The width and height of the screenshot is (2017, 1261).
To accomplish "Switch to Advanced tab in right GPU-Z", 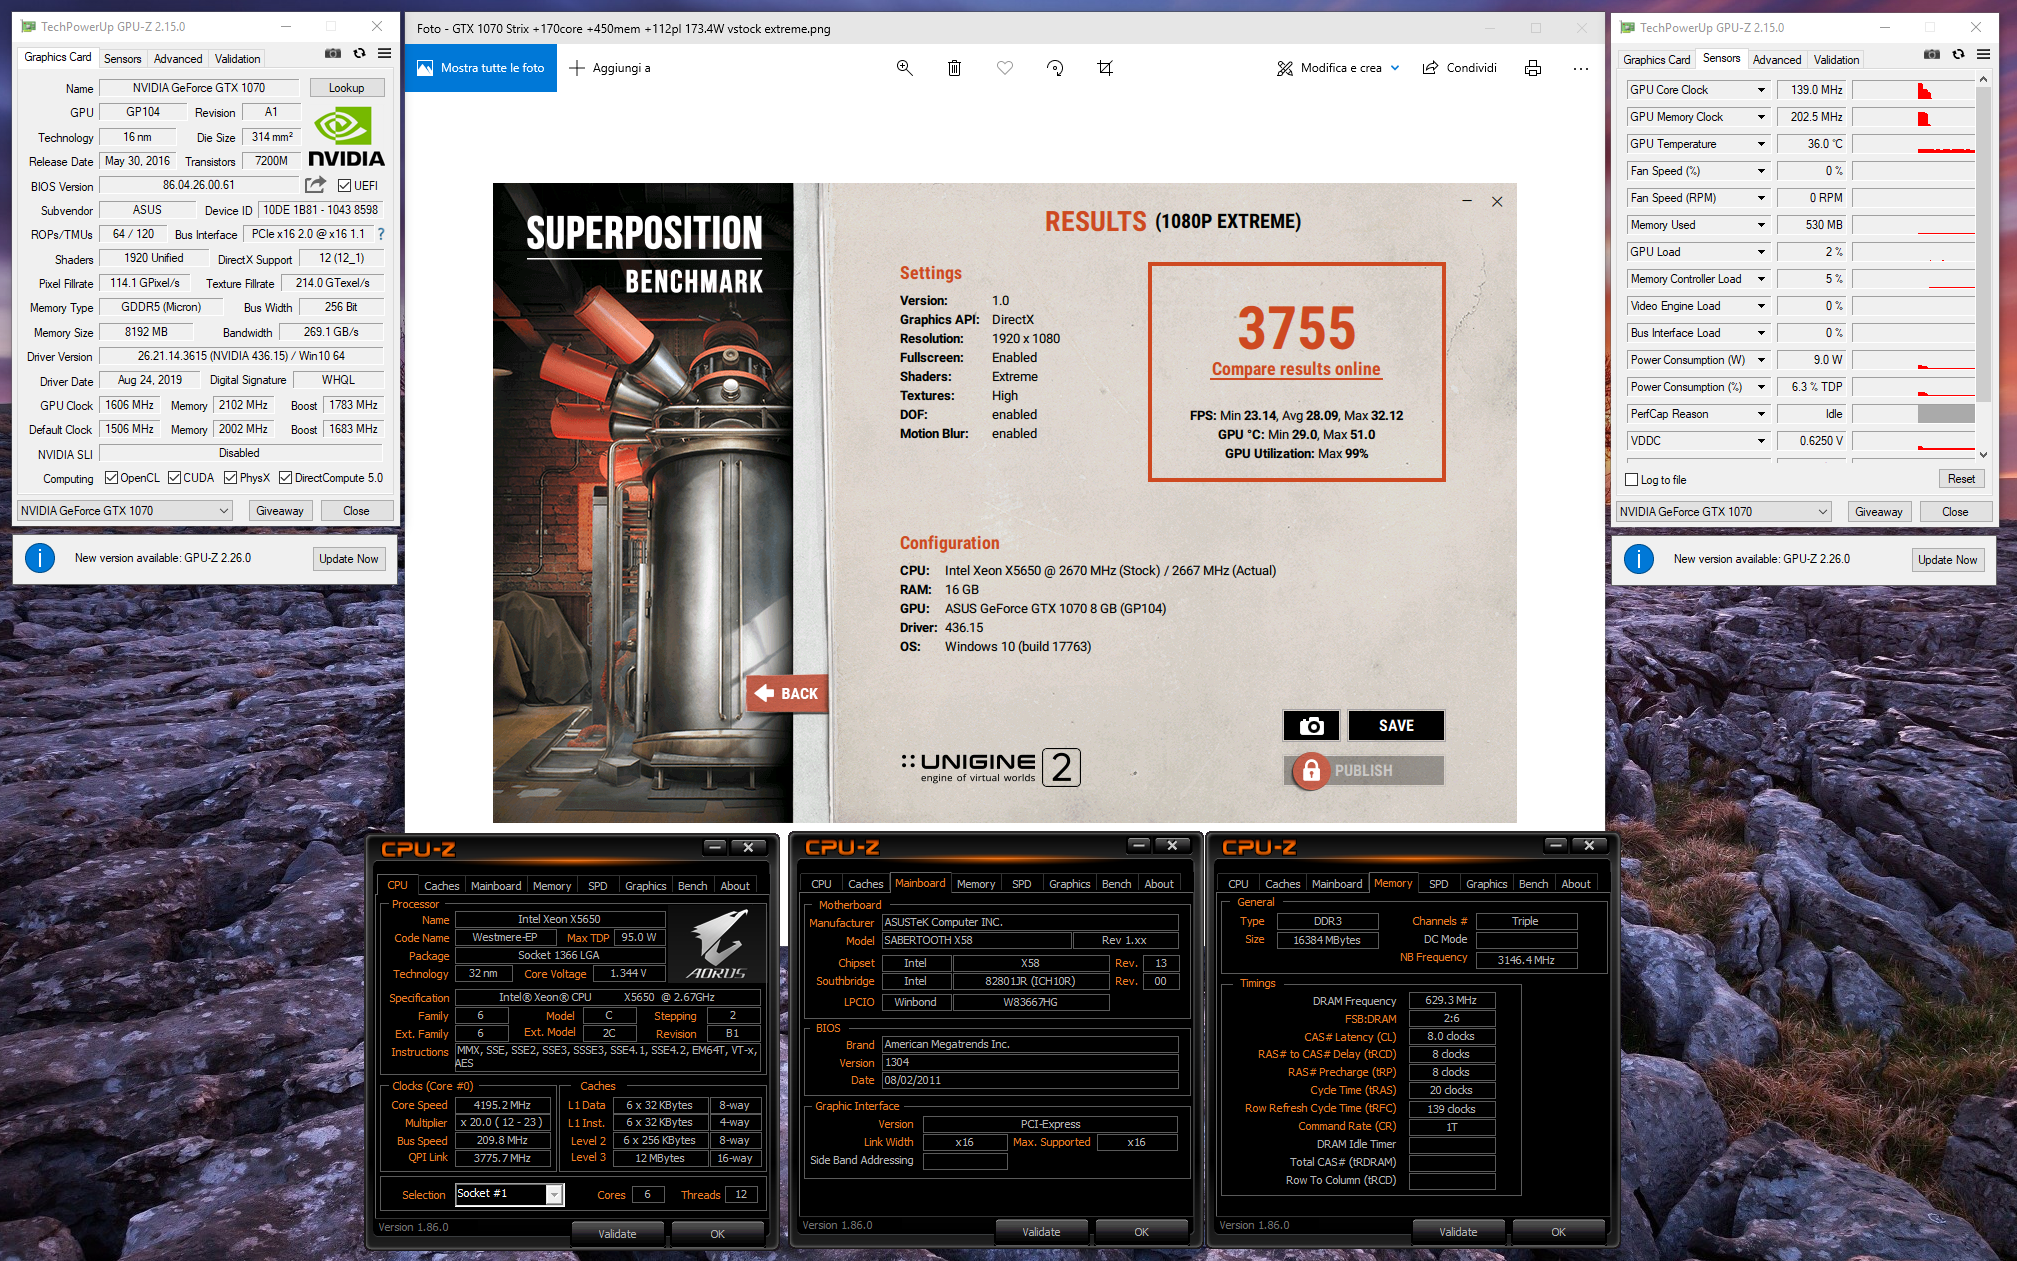I will click(1777, 60).
